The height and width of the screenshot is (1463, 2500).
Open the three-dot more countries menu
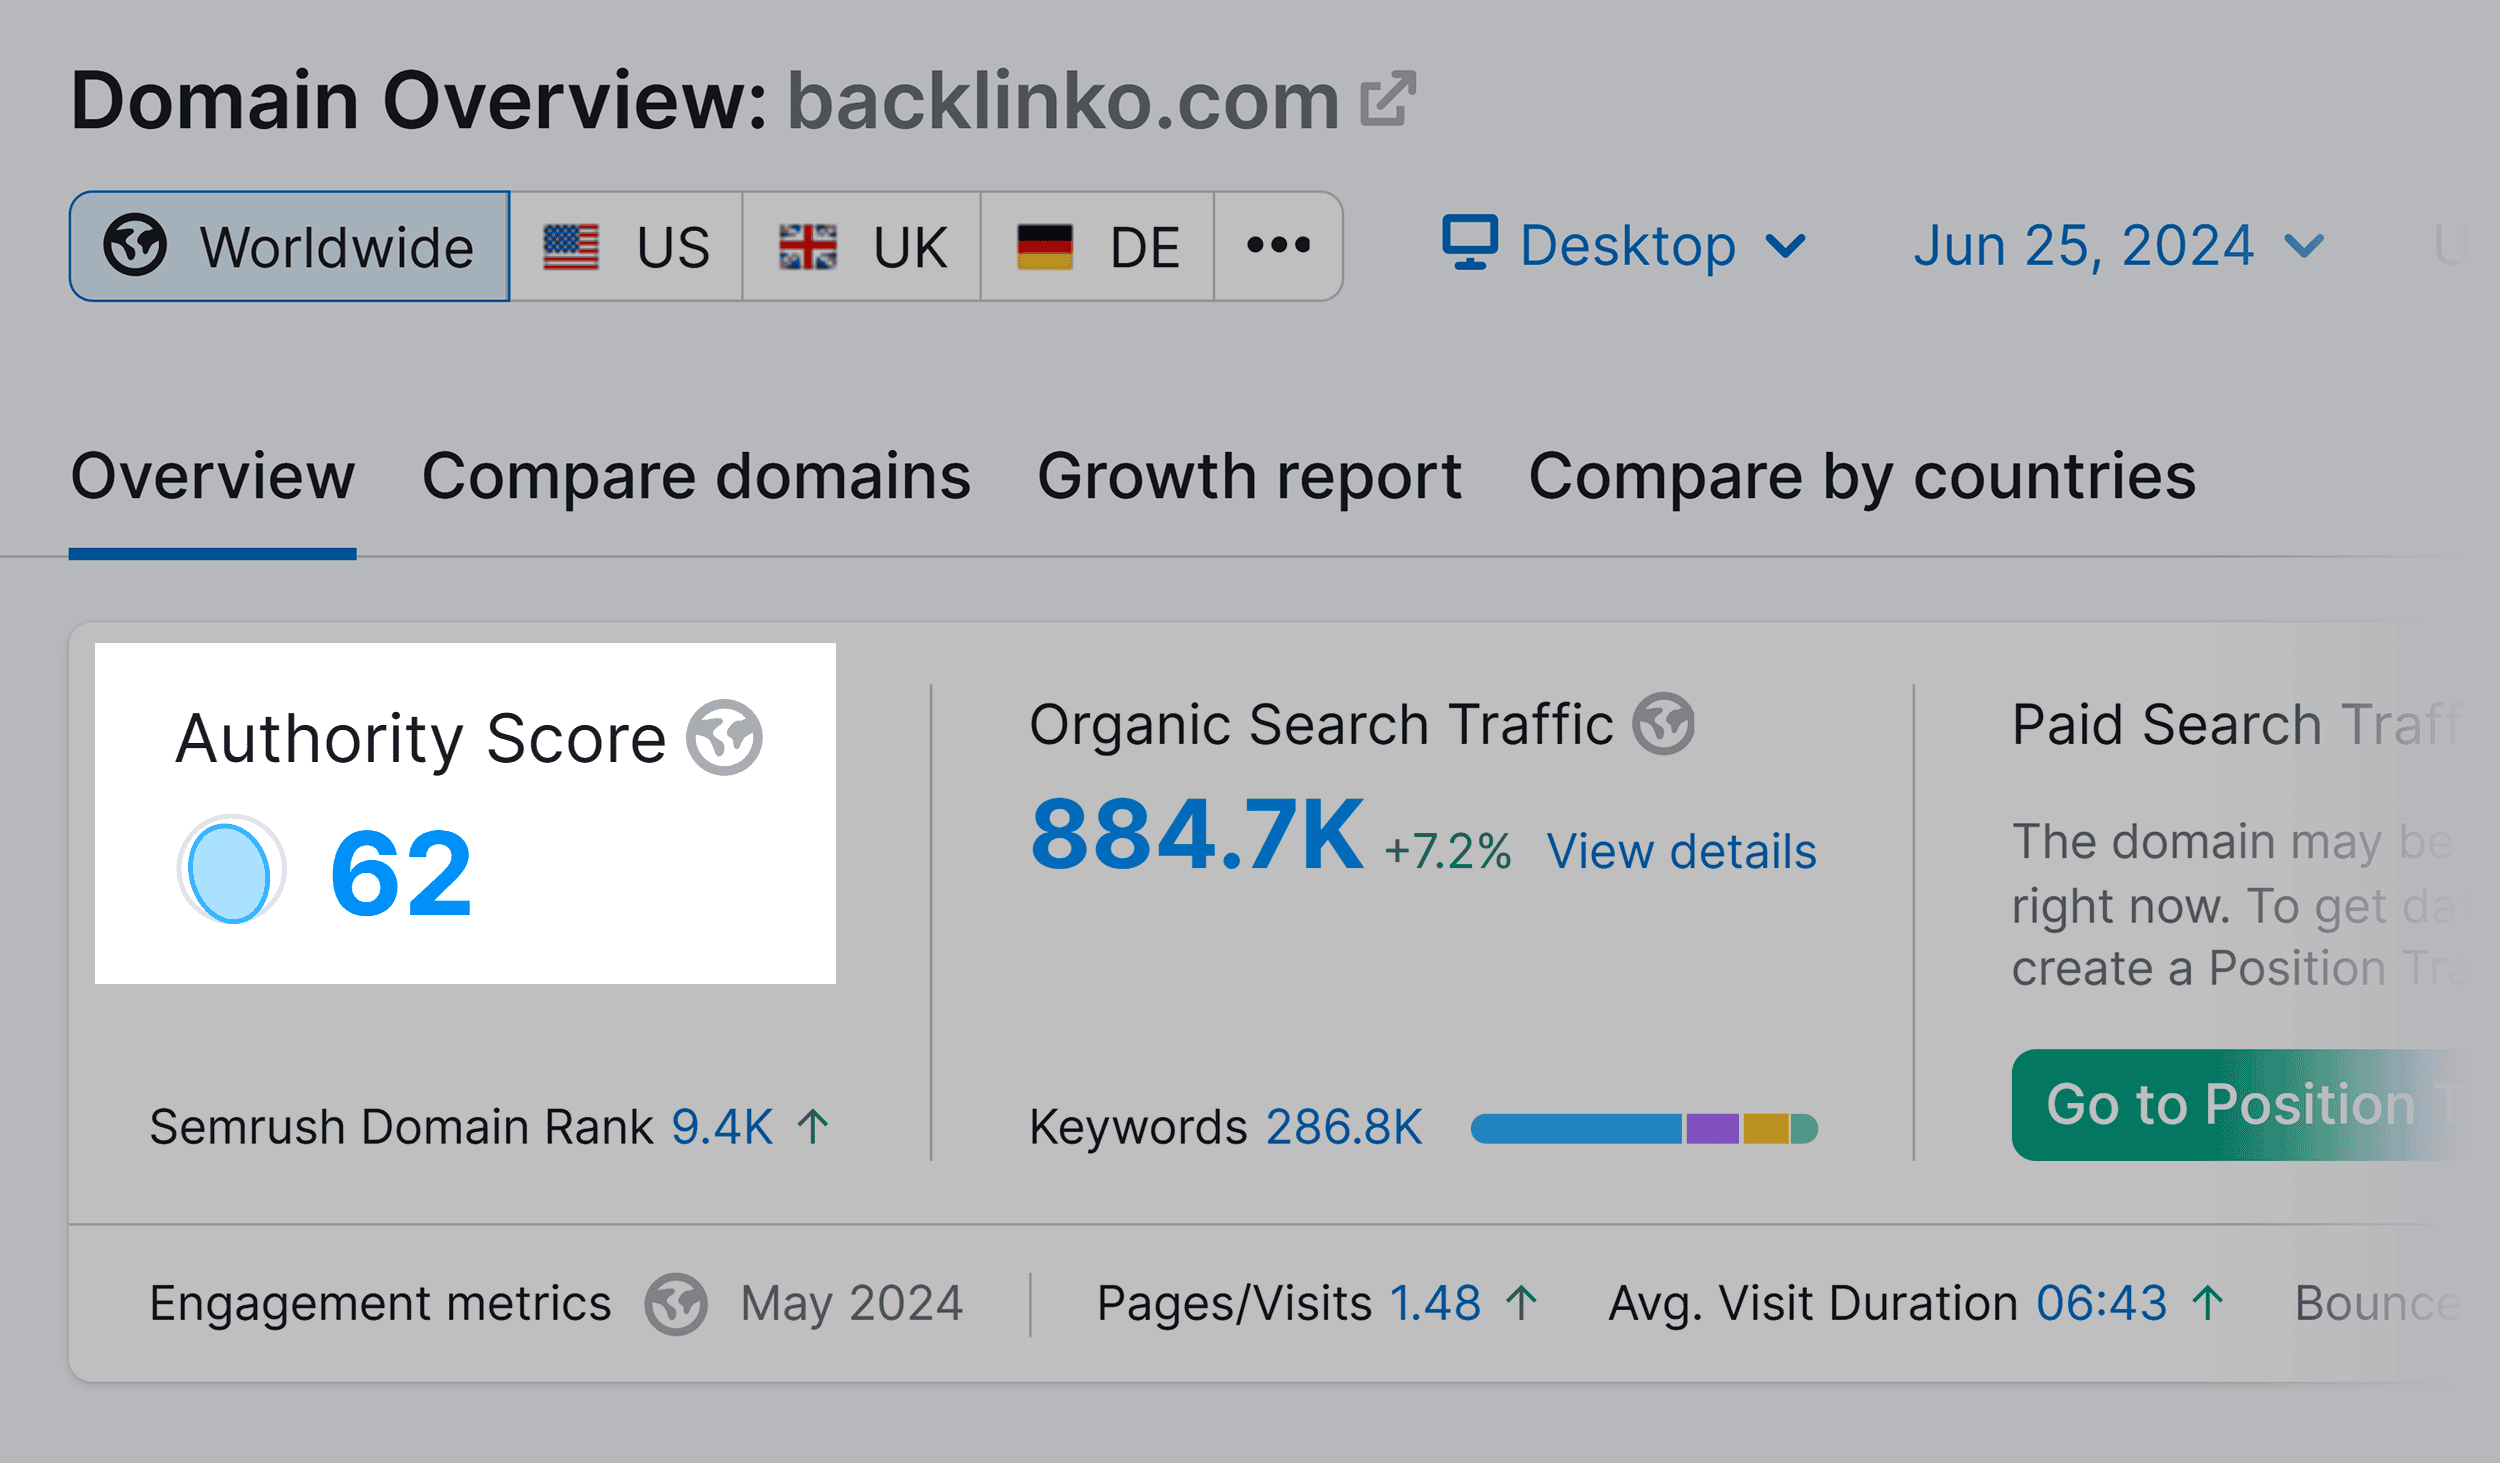point(1277,245)
